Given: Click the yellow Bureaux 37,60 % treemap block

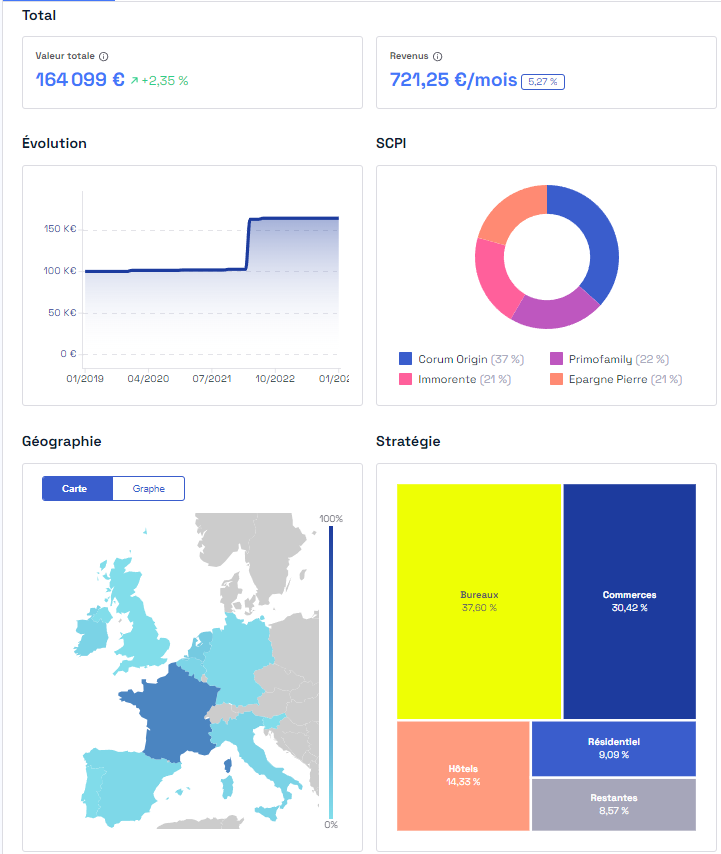Looking at the screenshot, I should click(x=479, y=601).
